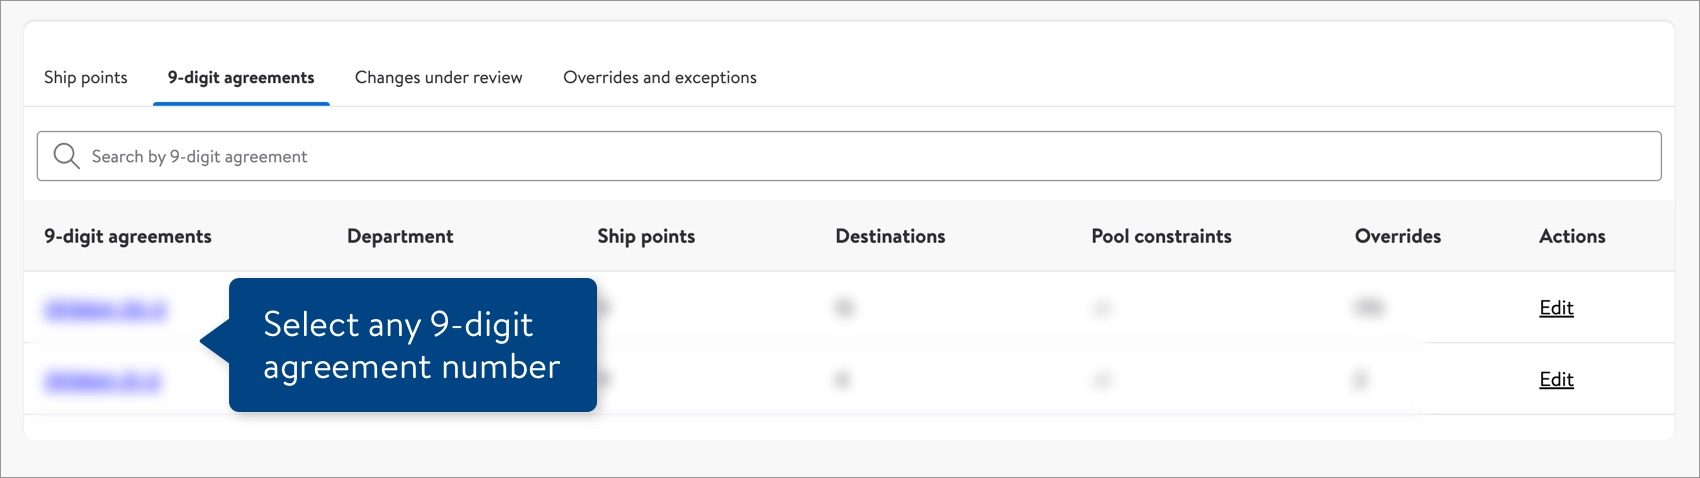Select the 9-digit agreements tab
The width and height of the screenshot is (1700, 478).
coord(241,78)
